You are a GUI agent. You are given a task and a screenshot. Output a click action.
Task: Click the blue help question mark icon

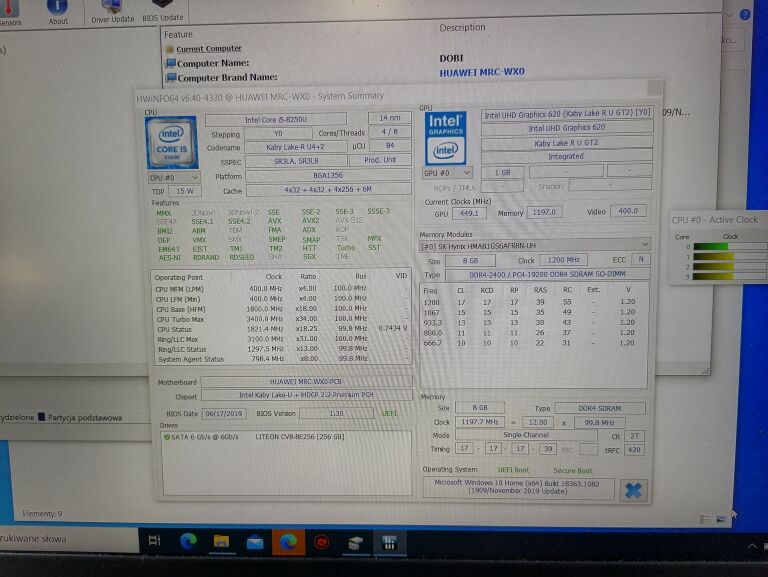745,15
